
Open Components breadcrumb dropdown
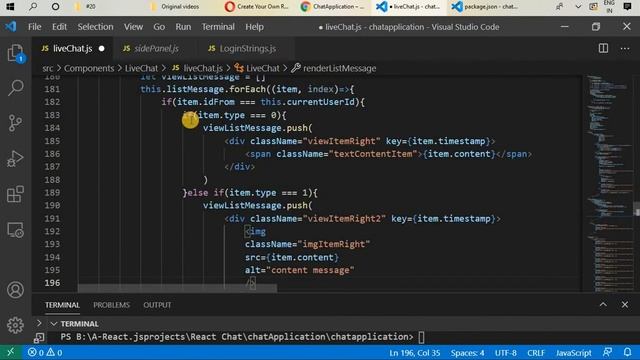tap(89, 68)
